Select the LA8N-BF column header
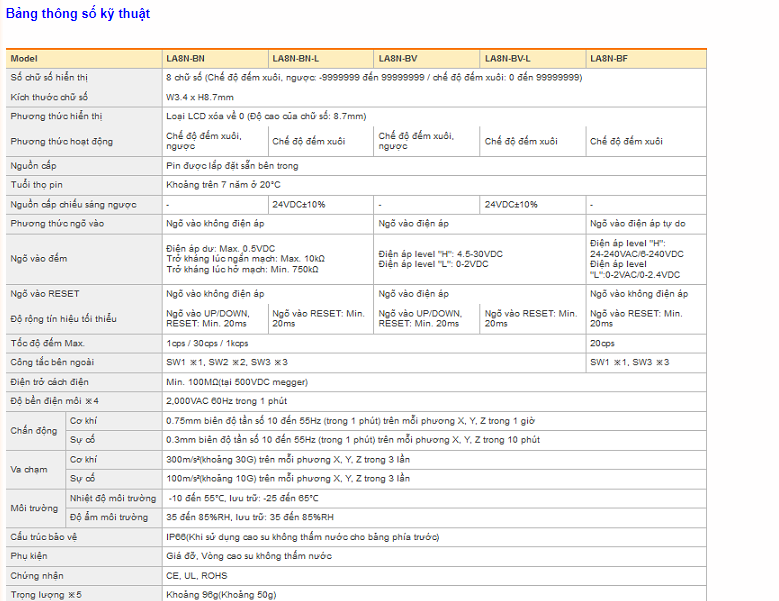779x601 pixels. [609, 59]
